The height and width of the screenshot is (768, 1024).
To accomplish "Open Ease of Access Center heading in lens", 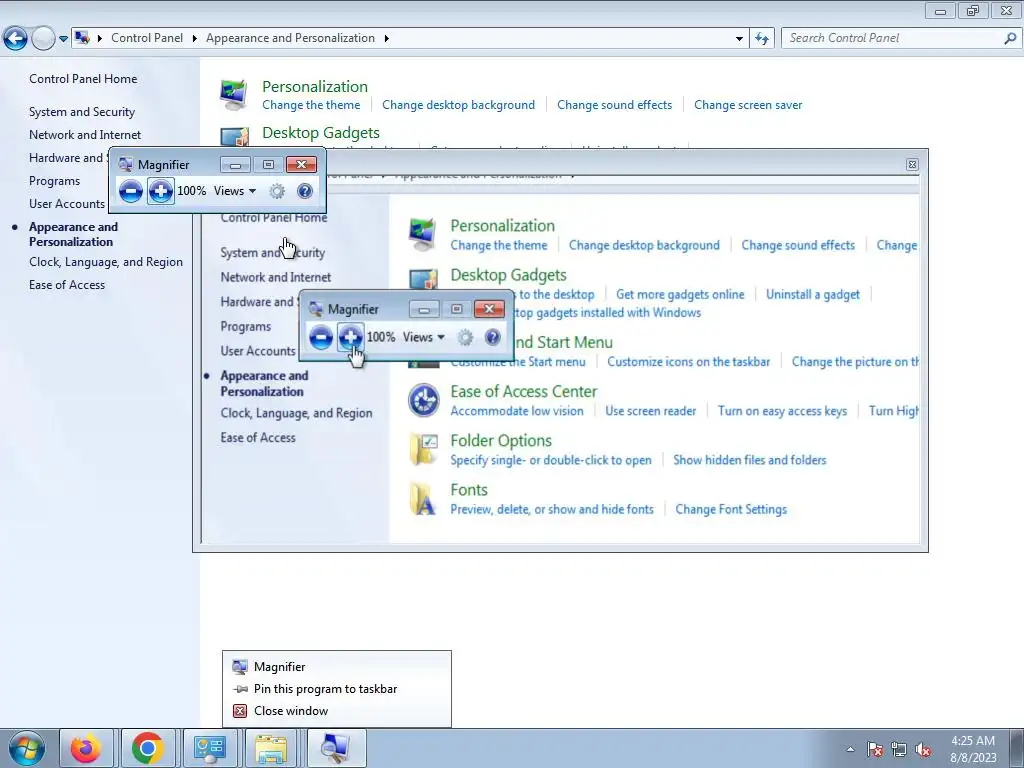I will [524, 392].
